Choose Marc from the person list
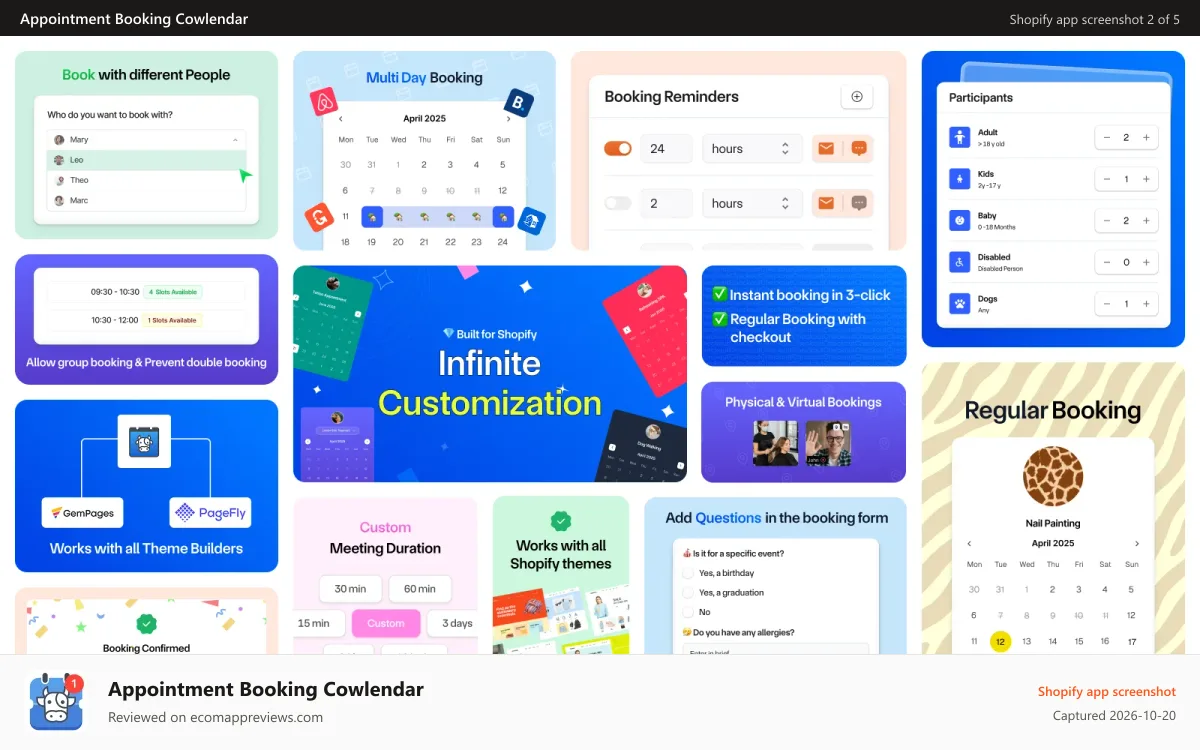 pos(146,200)
